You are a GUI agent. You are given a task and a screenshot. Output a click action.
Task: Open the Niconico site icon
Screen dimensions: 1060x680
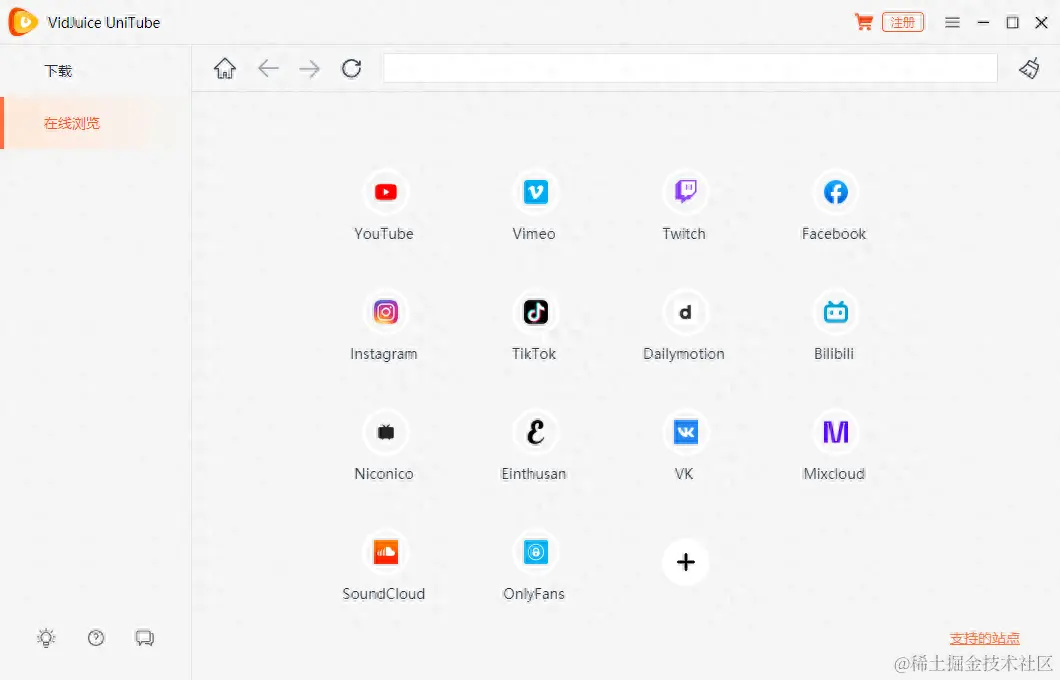pyautogui.click(x=385, y=432)
